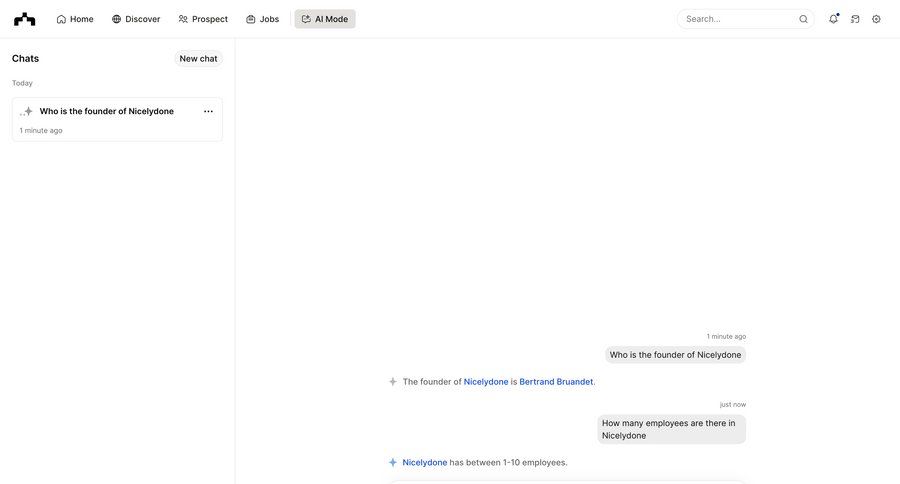Open the Discover tab
900x484 pixels.
tap(136, 19)
